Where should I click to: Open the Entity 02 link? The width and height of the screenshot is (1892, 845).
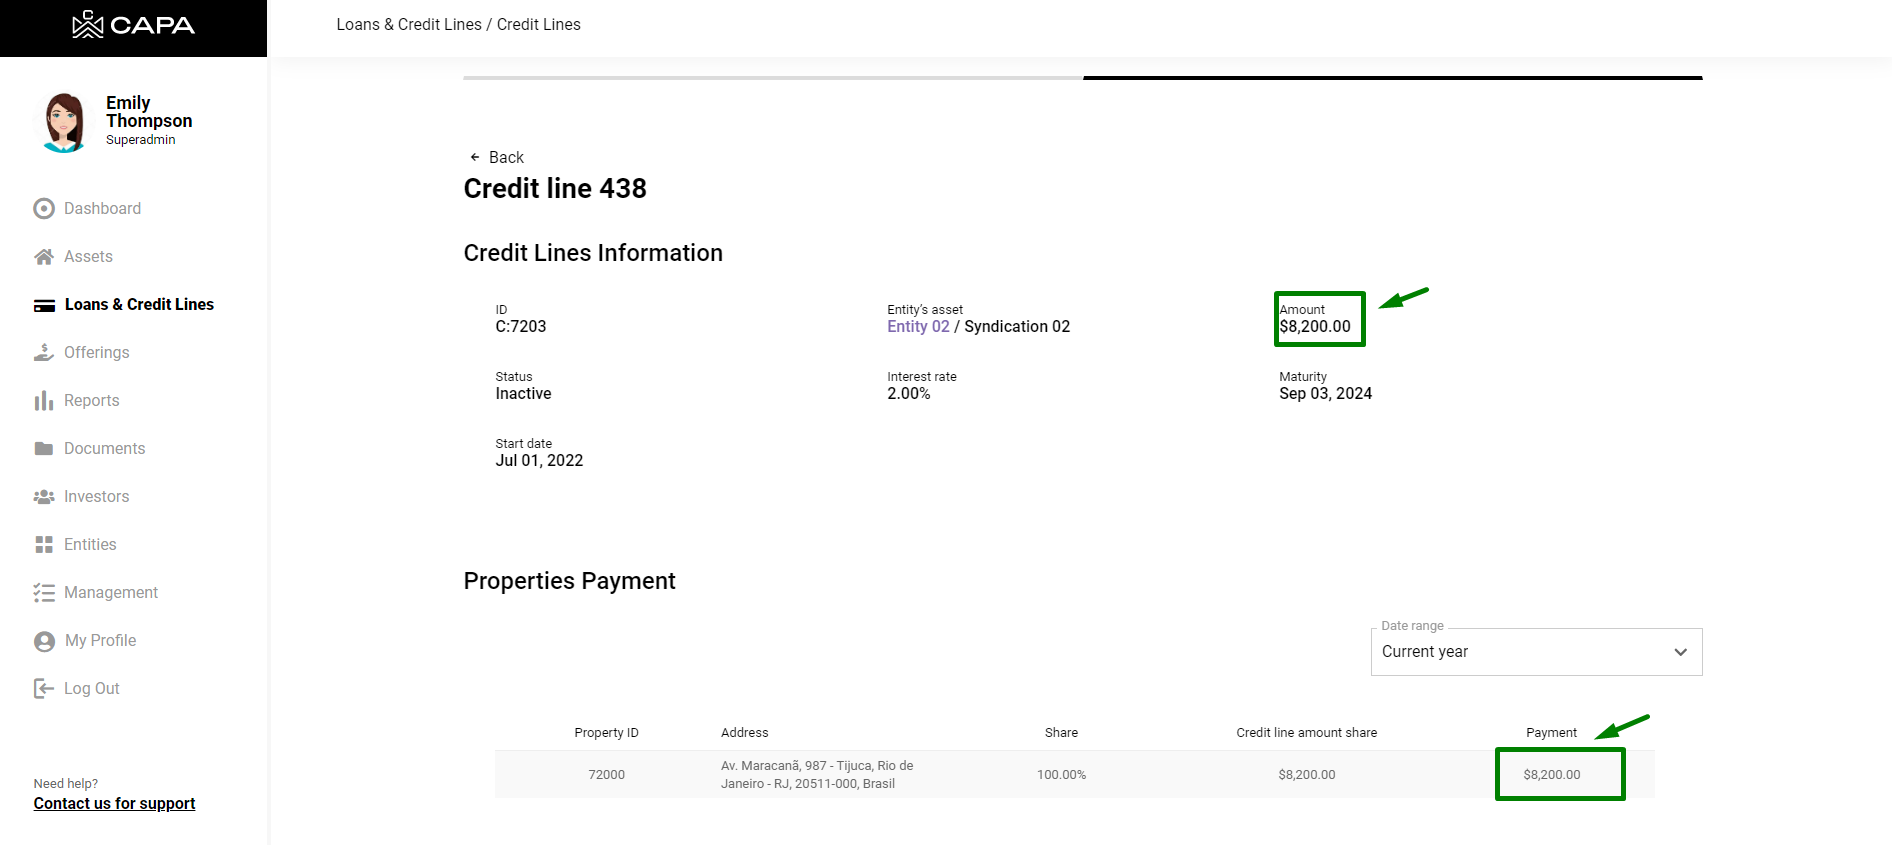pos(918,326)
